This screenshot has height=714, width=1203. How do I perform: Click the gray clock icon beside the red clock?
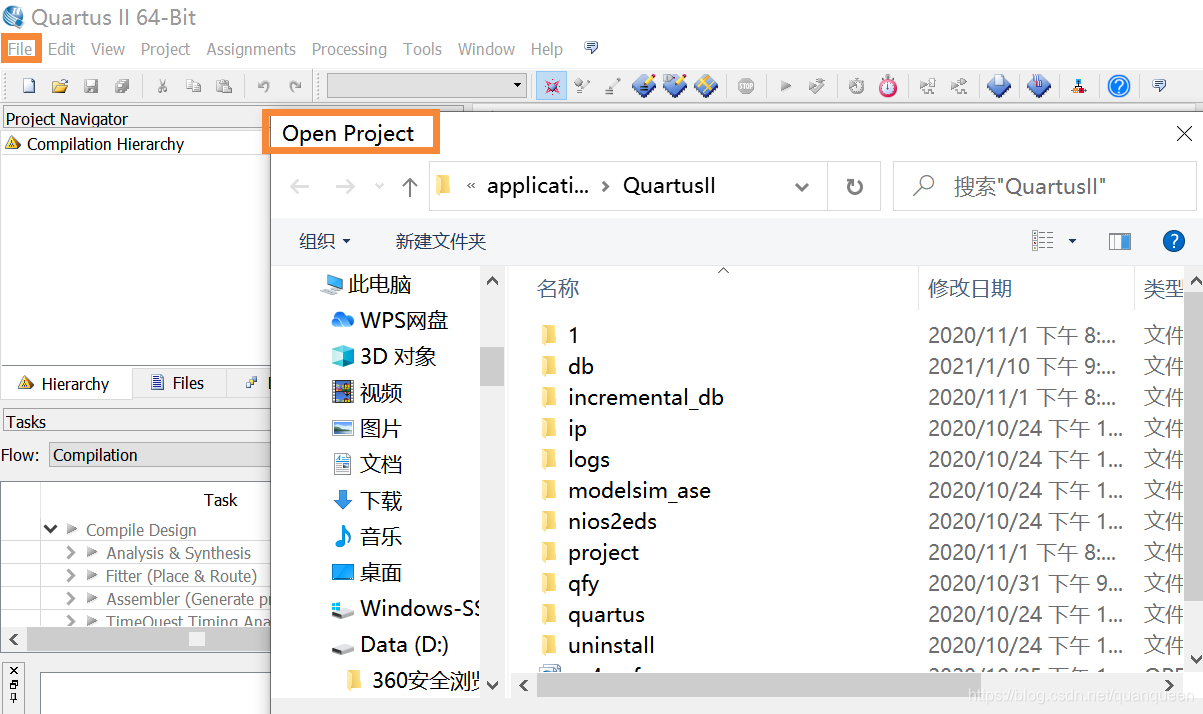click(x=857, y=86)
